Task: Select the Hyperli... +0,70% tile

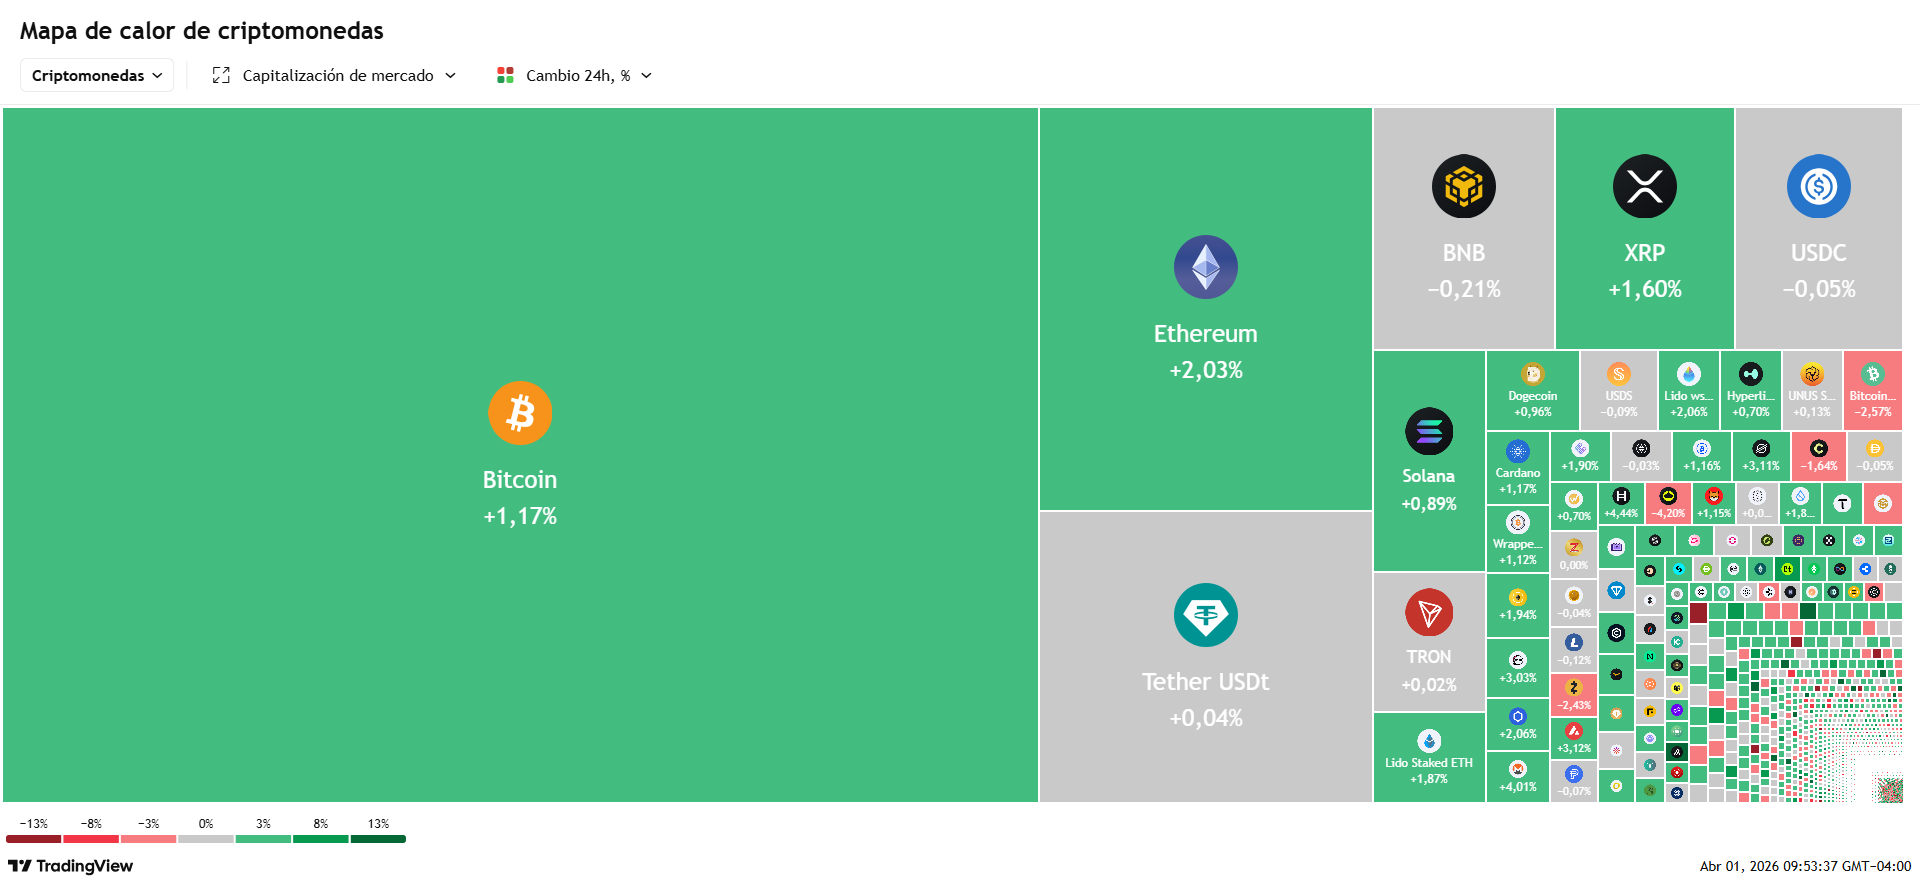Action: click(x=1751, y=390)
